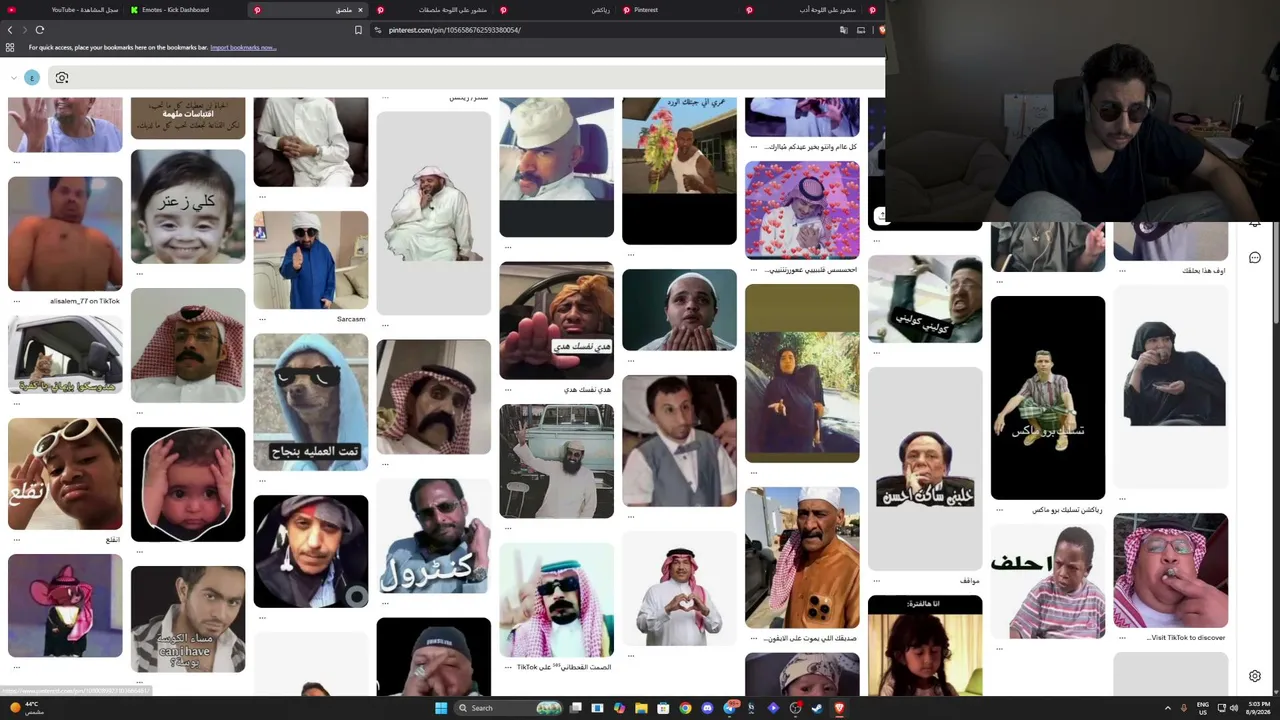
Task: Open more options under the alisalem_77 on TikTok pin
Action: (x=16, y=301)
